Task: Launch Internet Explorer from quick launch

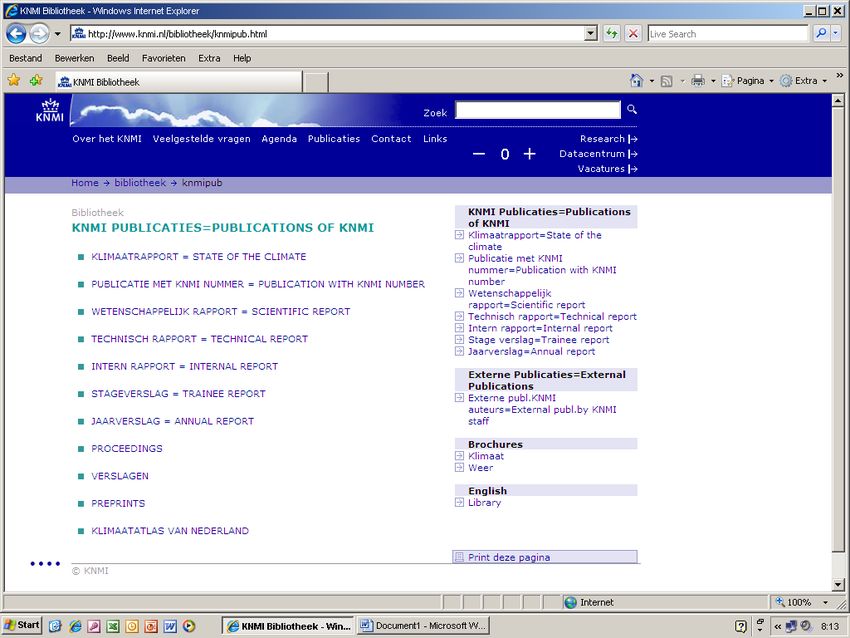Action: pos(75,626)
